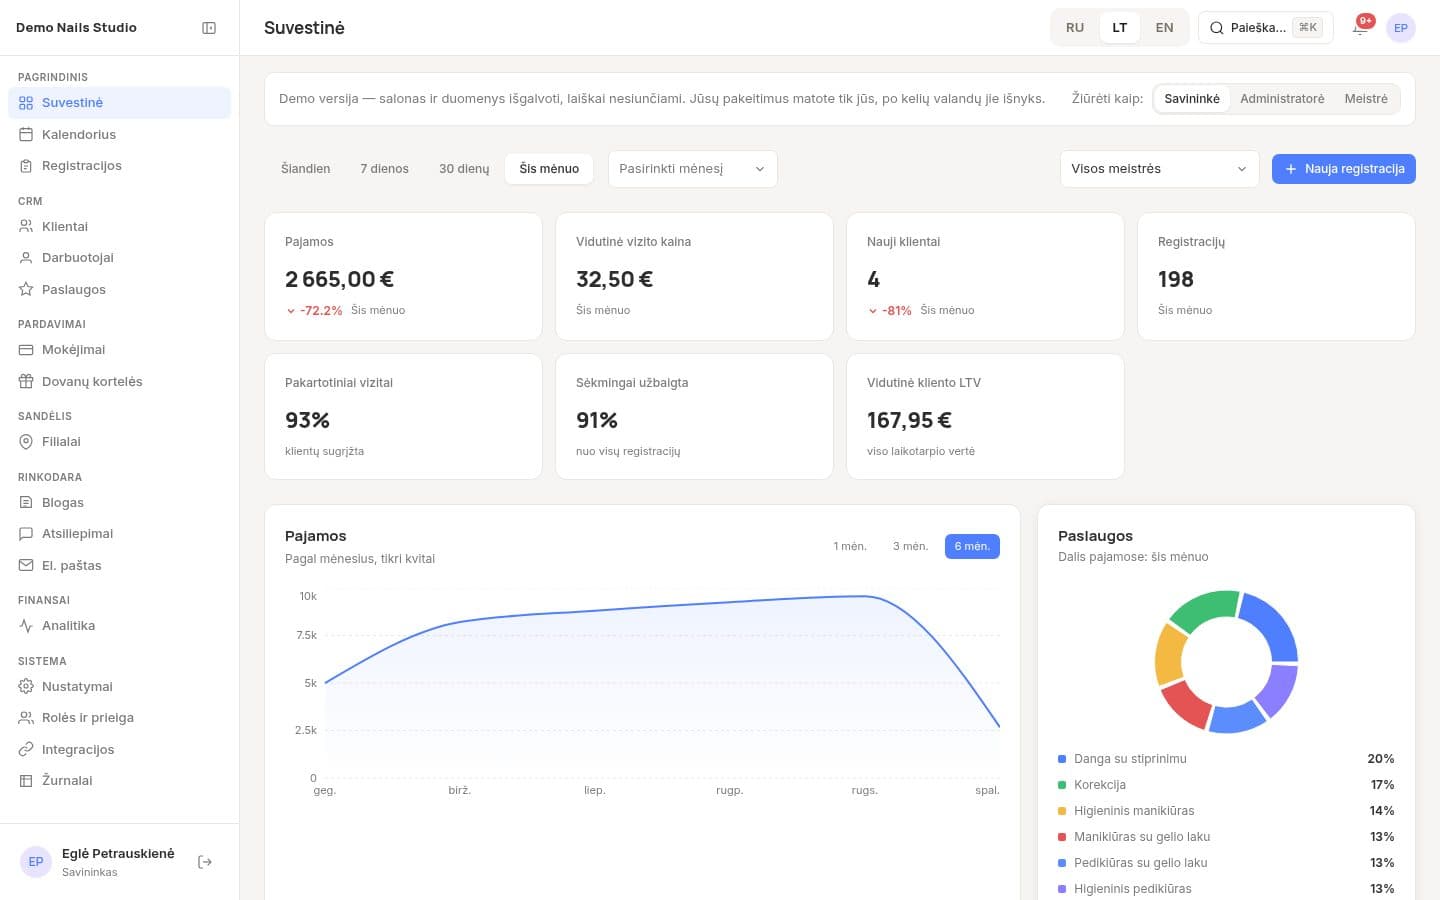Switch view role to Meistrė
The width and height of the screenshot is (1440, 900).
tap(1366, 99)
